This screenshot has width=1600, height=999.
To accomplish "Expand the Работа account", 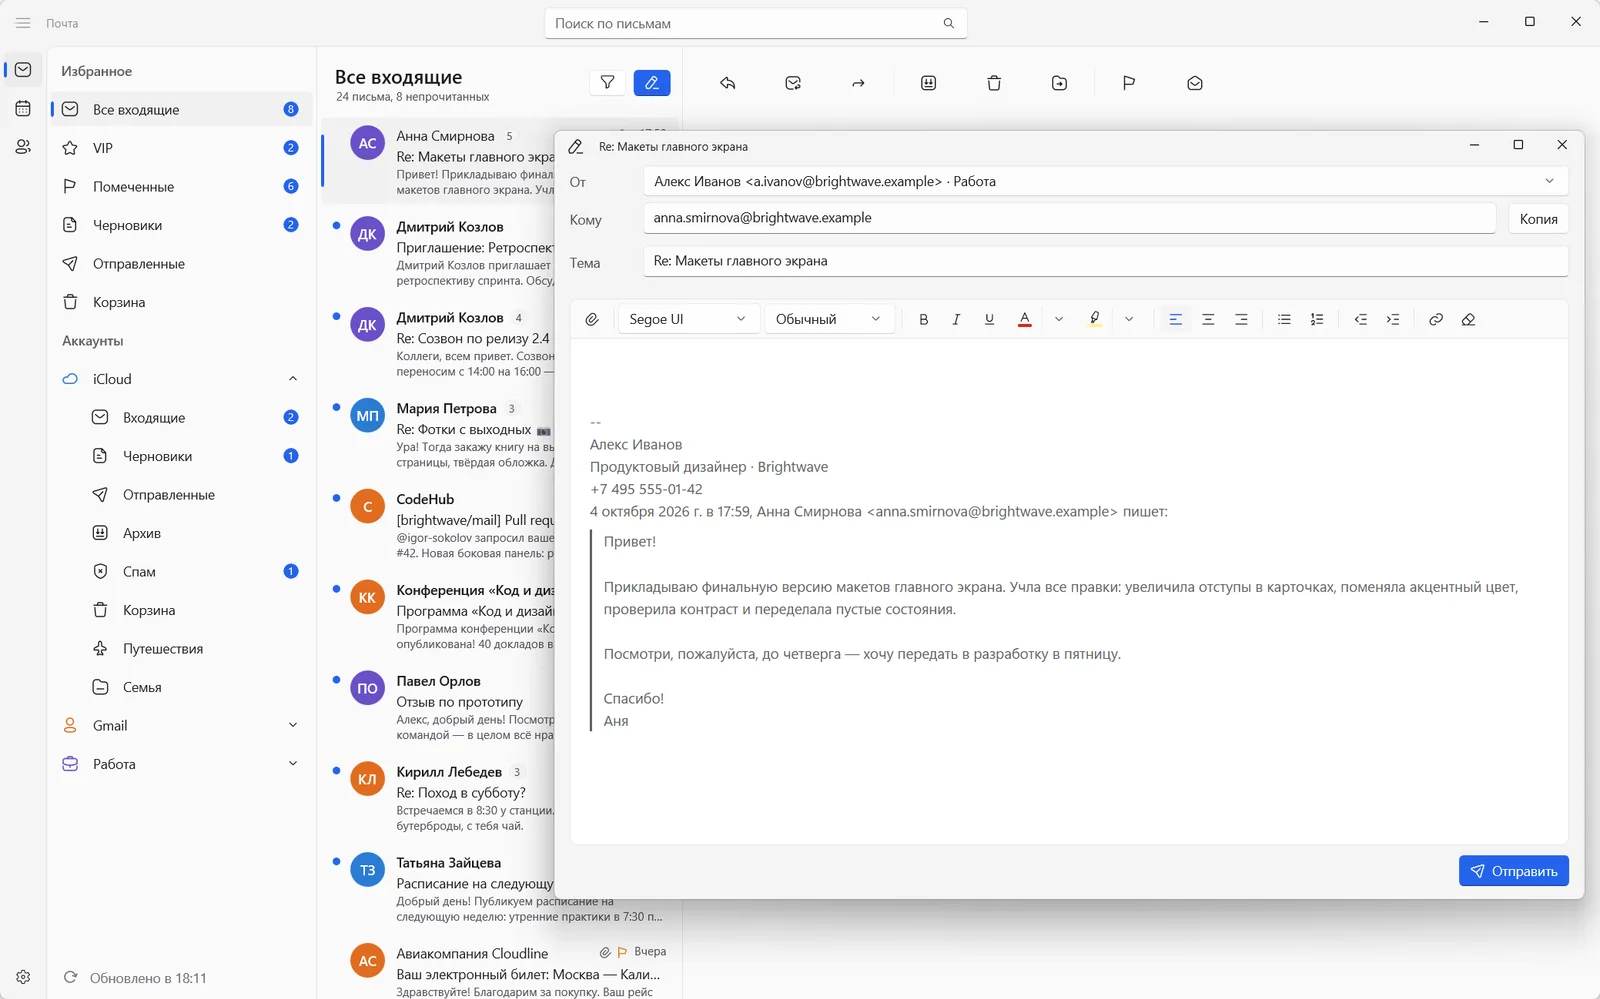I will click(293, 764).
